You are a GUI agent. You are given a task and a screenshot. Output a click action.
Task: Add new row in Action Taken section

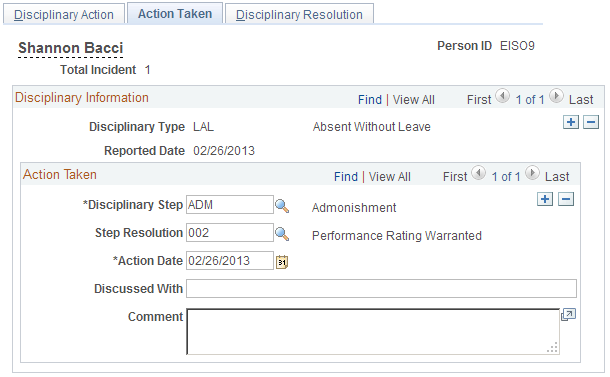point(545,199)
